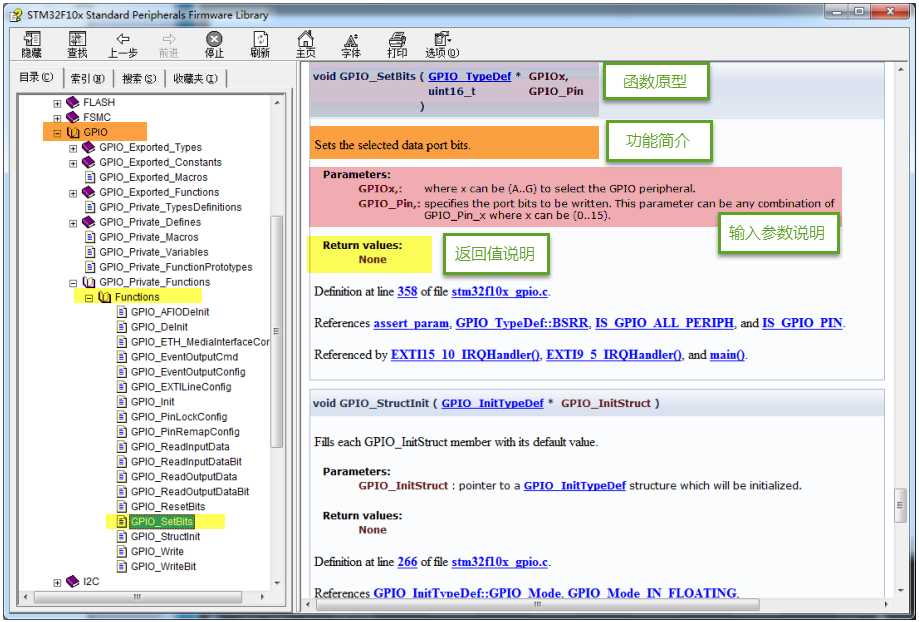Click the Locate (查找) toolbar icon
This screenshot has width=919, height=622.
77,45
